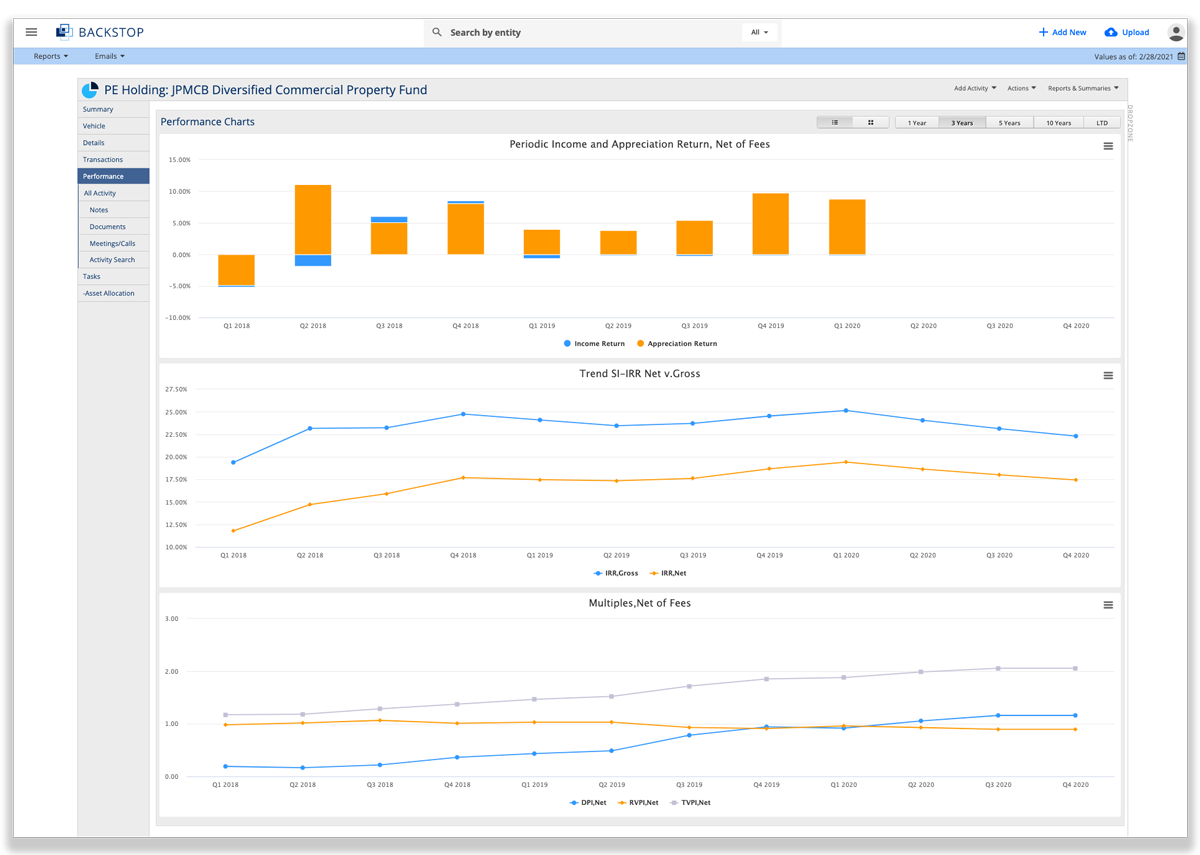
Task: Switch to grid layout view
Action: coord(871,122)
